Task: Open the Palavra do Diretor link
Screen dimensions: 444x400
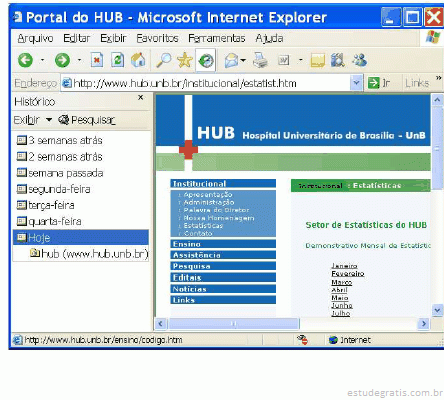Action: pyautogui.click(x=216, y=210)
